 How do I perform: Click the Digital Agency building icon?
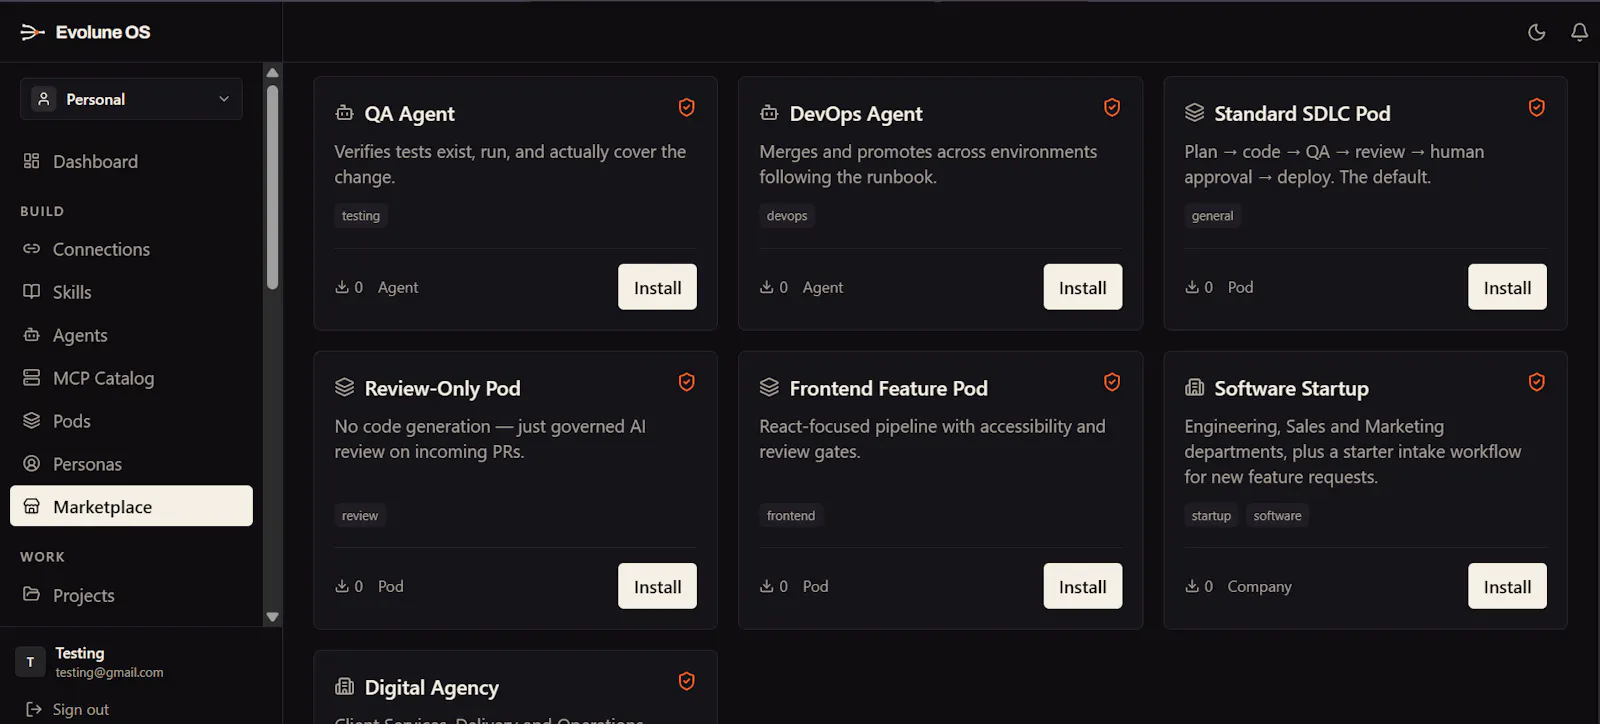345,687
